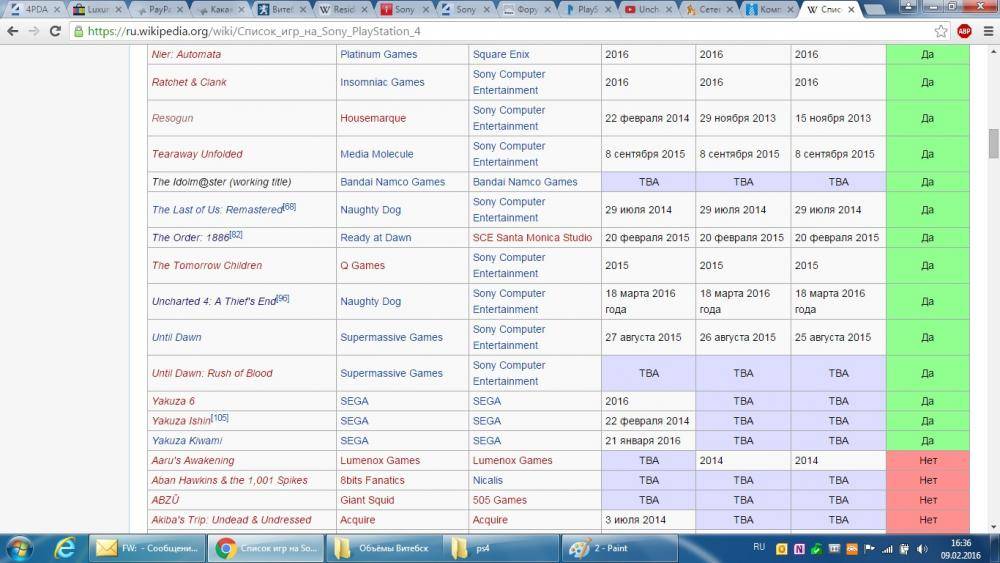The image size is (1000, 563).
Task: Open the Chrome hamburger menu
Action: 987,31
